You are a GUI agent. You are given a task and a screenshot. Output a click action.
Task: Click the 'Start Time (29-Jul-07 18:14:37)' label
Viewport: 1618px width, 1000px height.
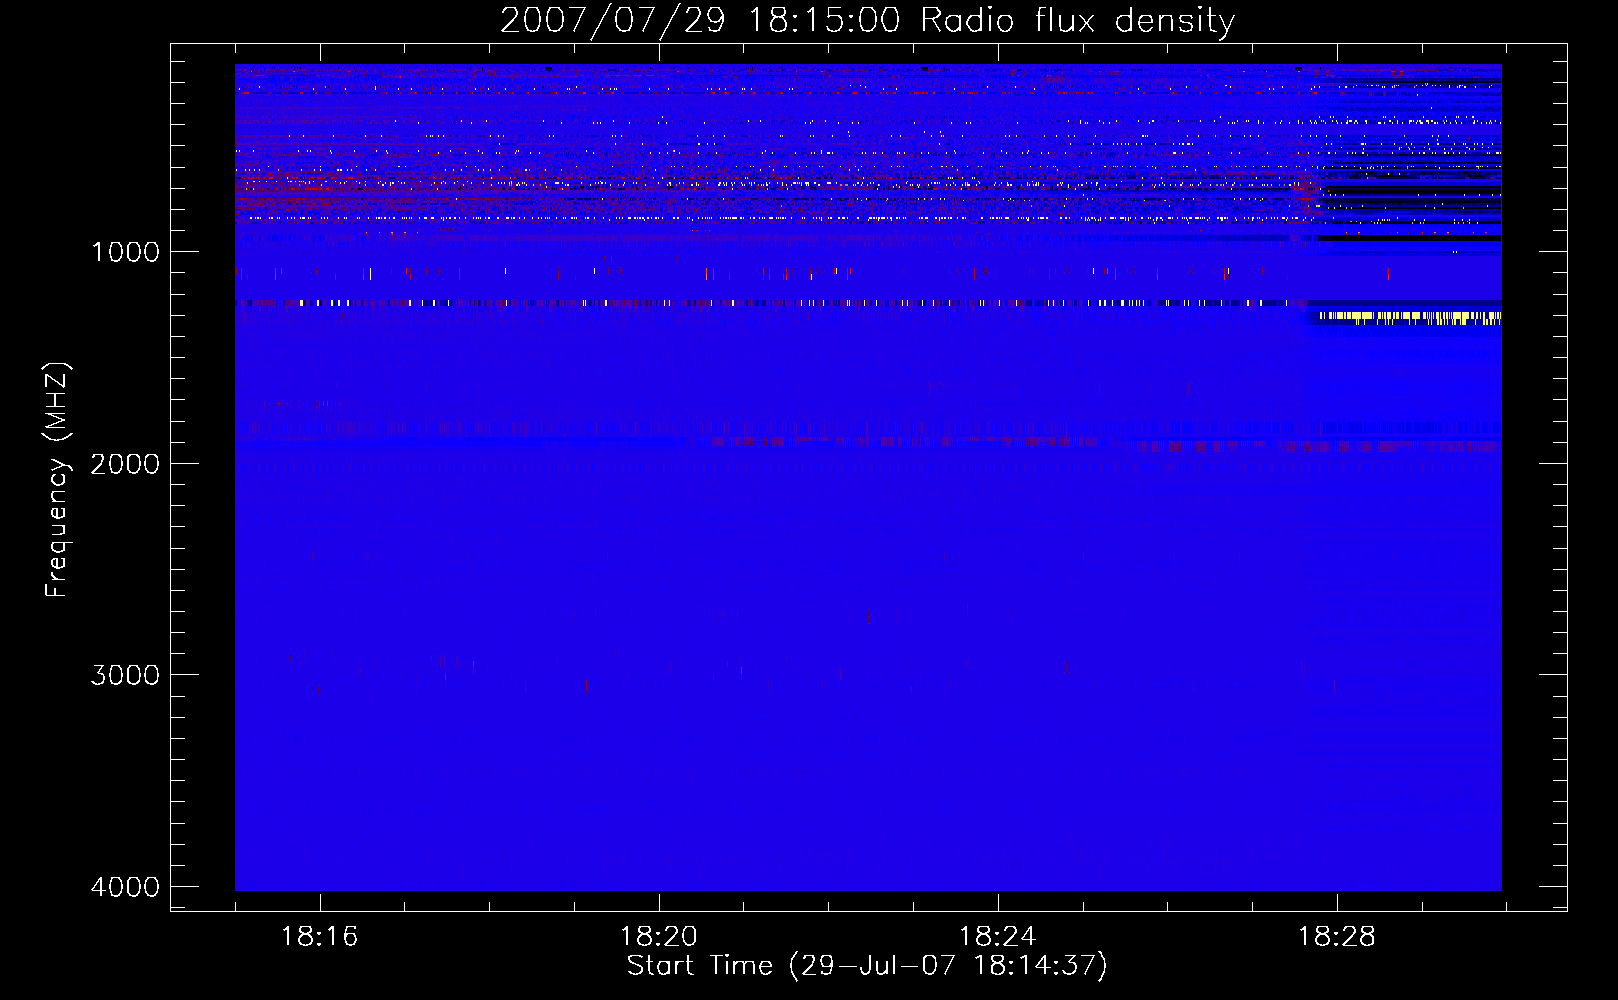coord(867,966)
